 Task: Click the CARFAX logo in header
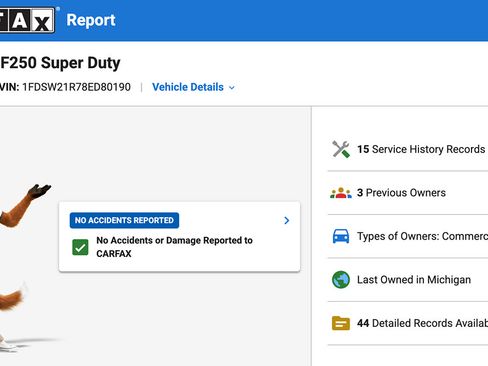tap(27, 20)
